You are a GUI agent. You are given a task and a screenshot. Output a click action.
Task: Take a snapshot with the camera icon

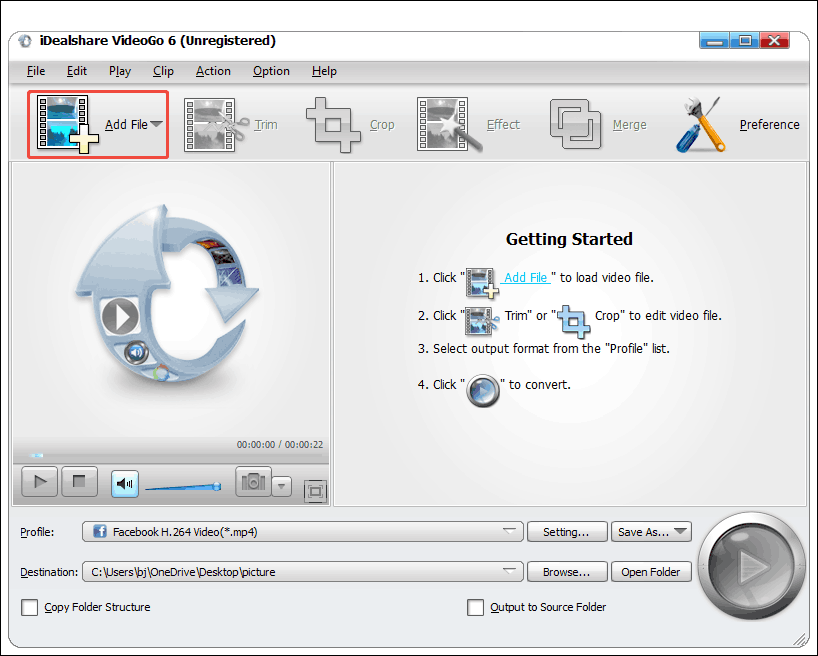point(251,482)
